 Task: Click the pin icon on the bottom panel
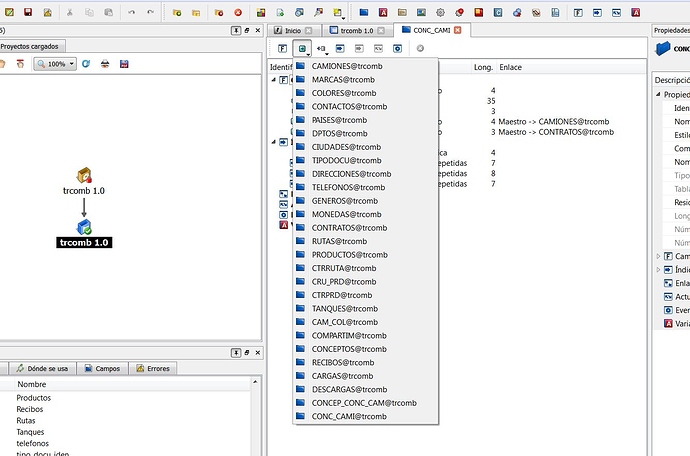coord(235,352)
